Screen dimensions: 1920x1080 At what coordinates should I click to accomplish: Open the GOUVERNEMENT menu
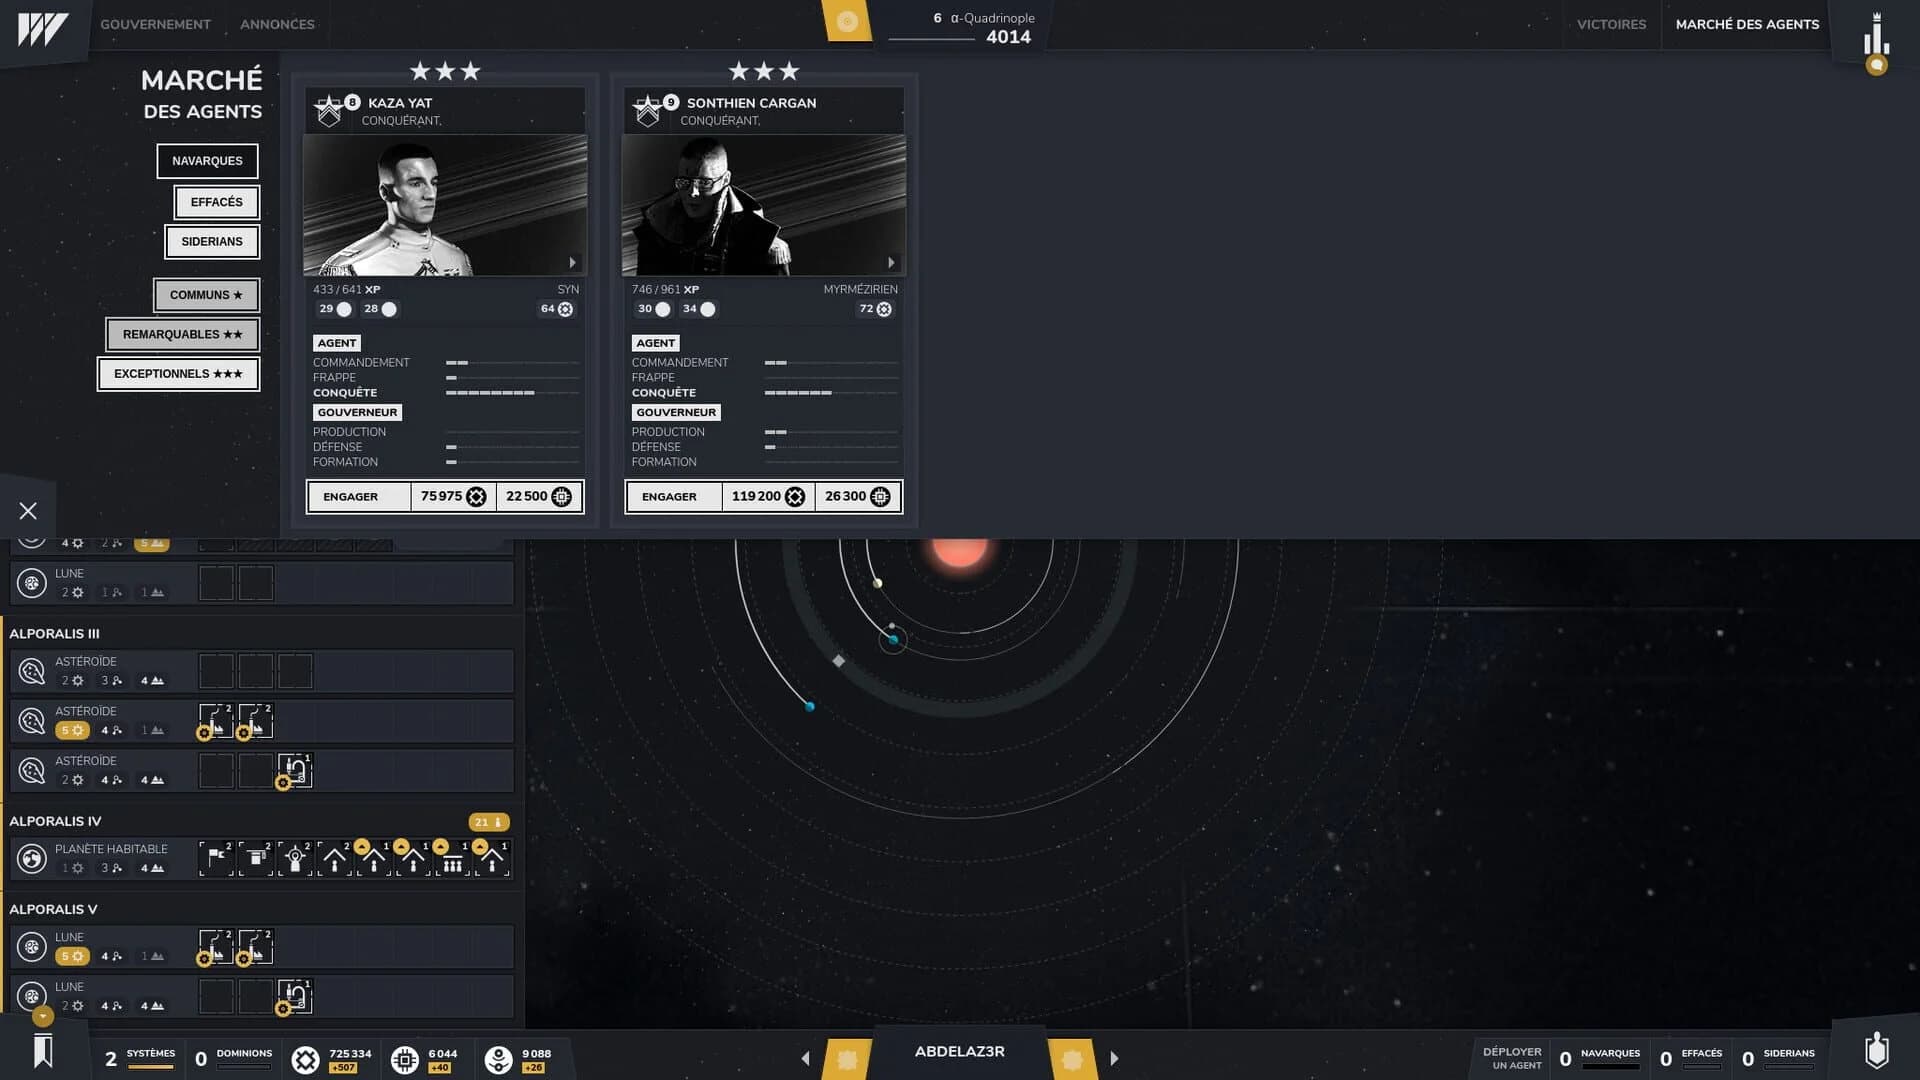155,24
